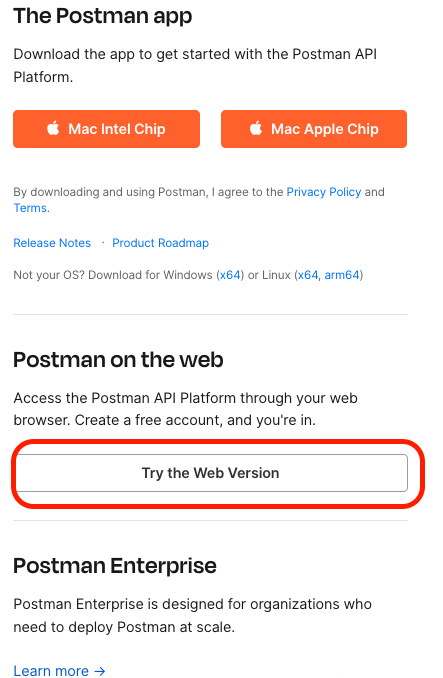Click the 'Access the Postman API Platform' paragraph
Viewport: 443px width, 678px height.
185,409
